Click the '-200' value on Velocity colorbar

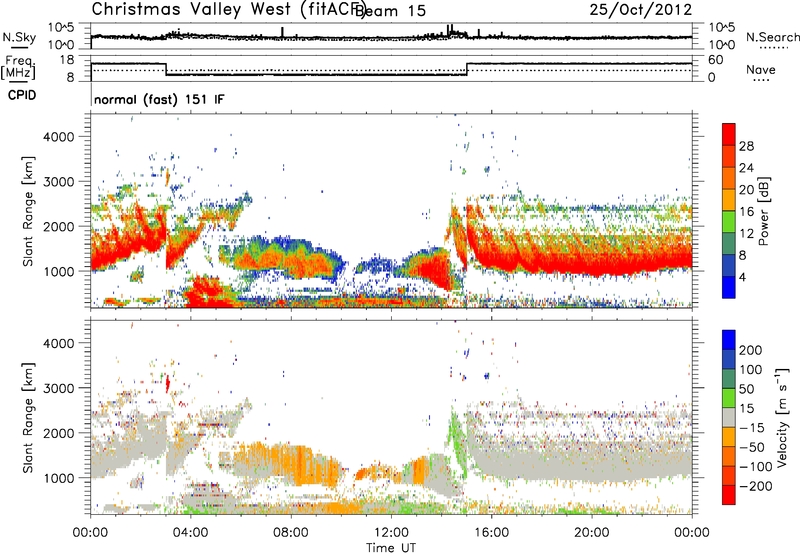(755, 486)
